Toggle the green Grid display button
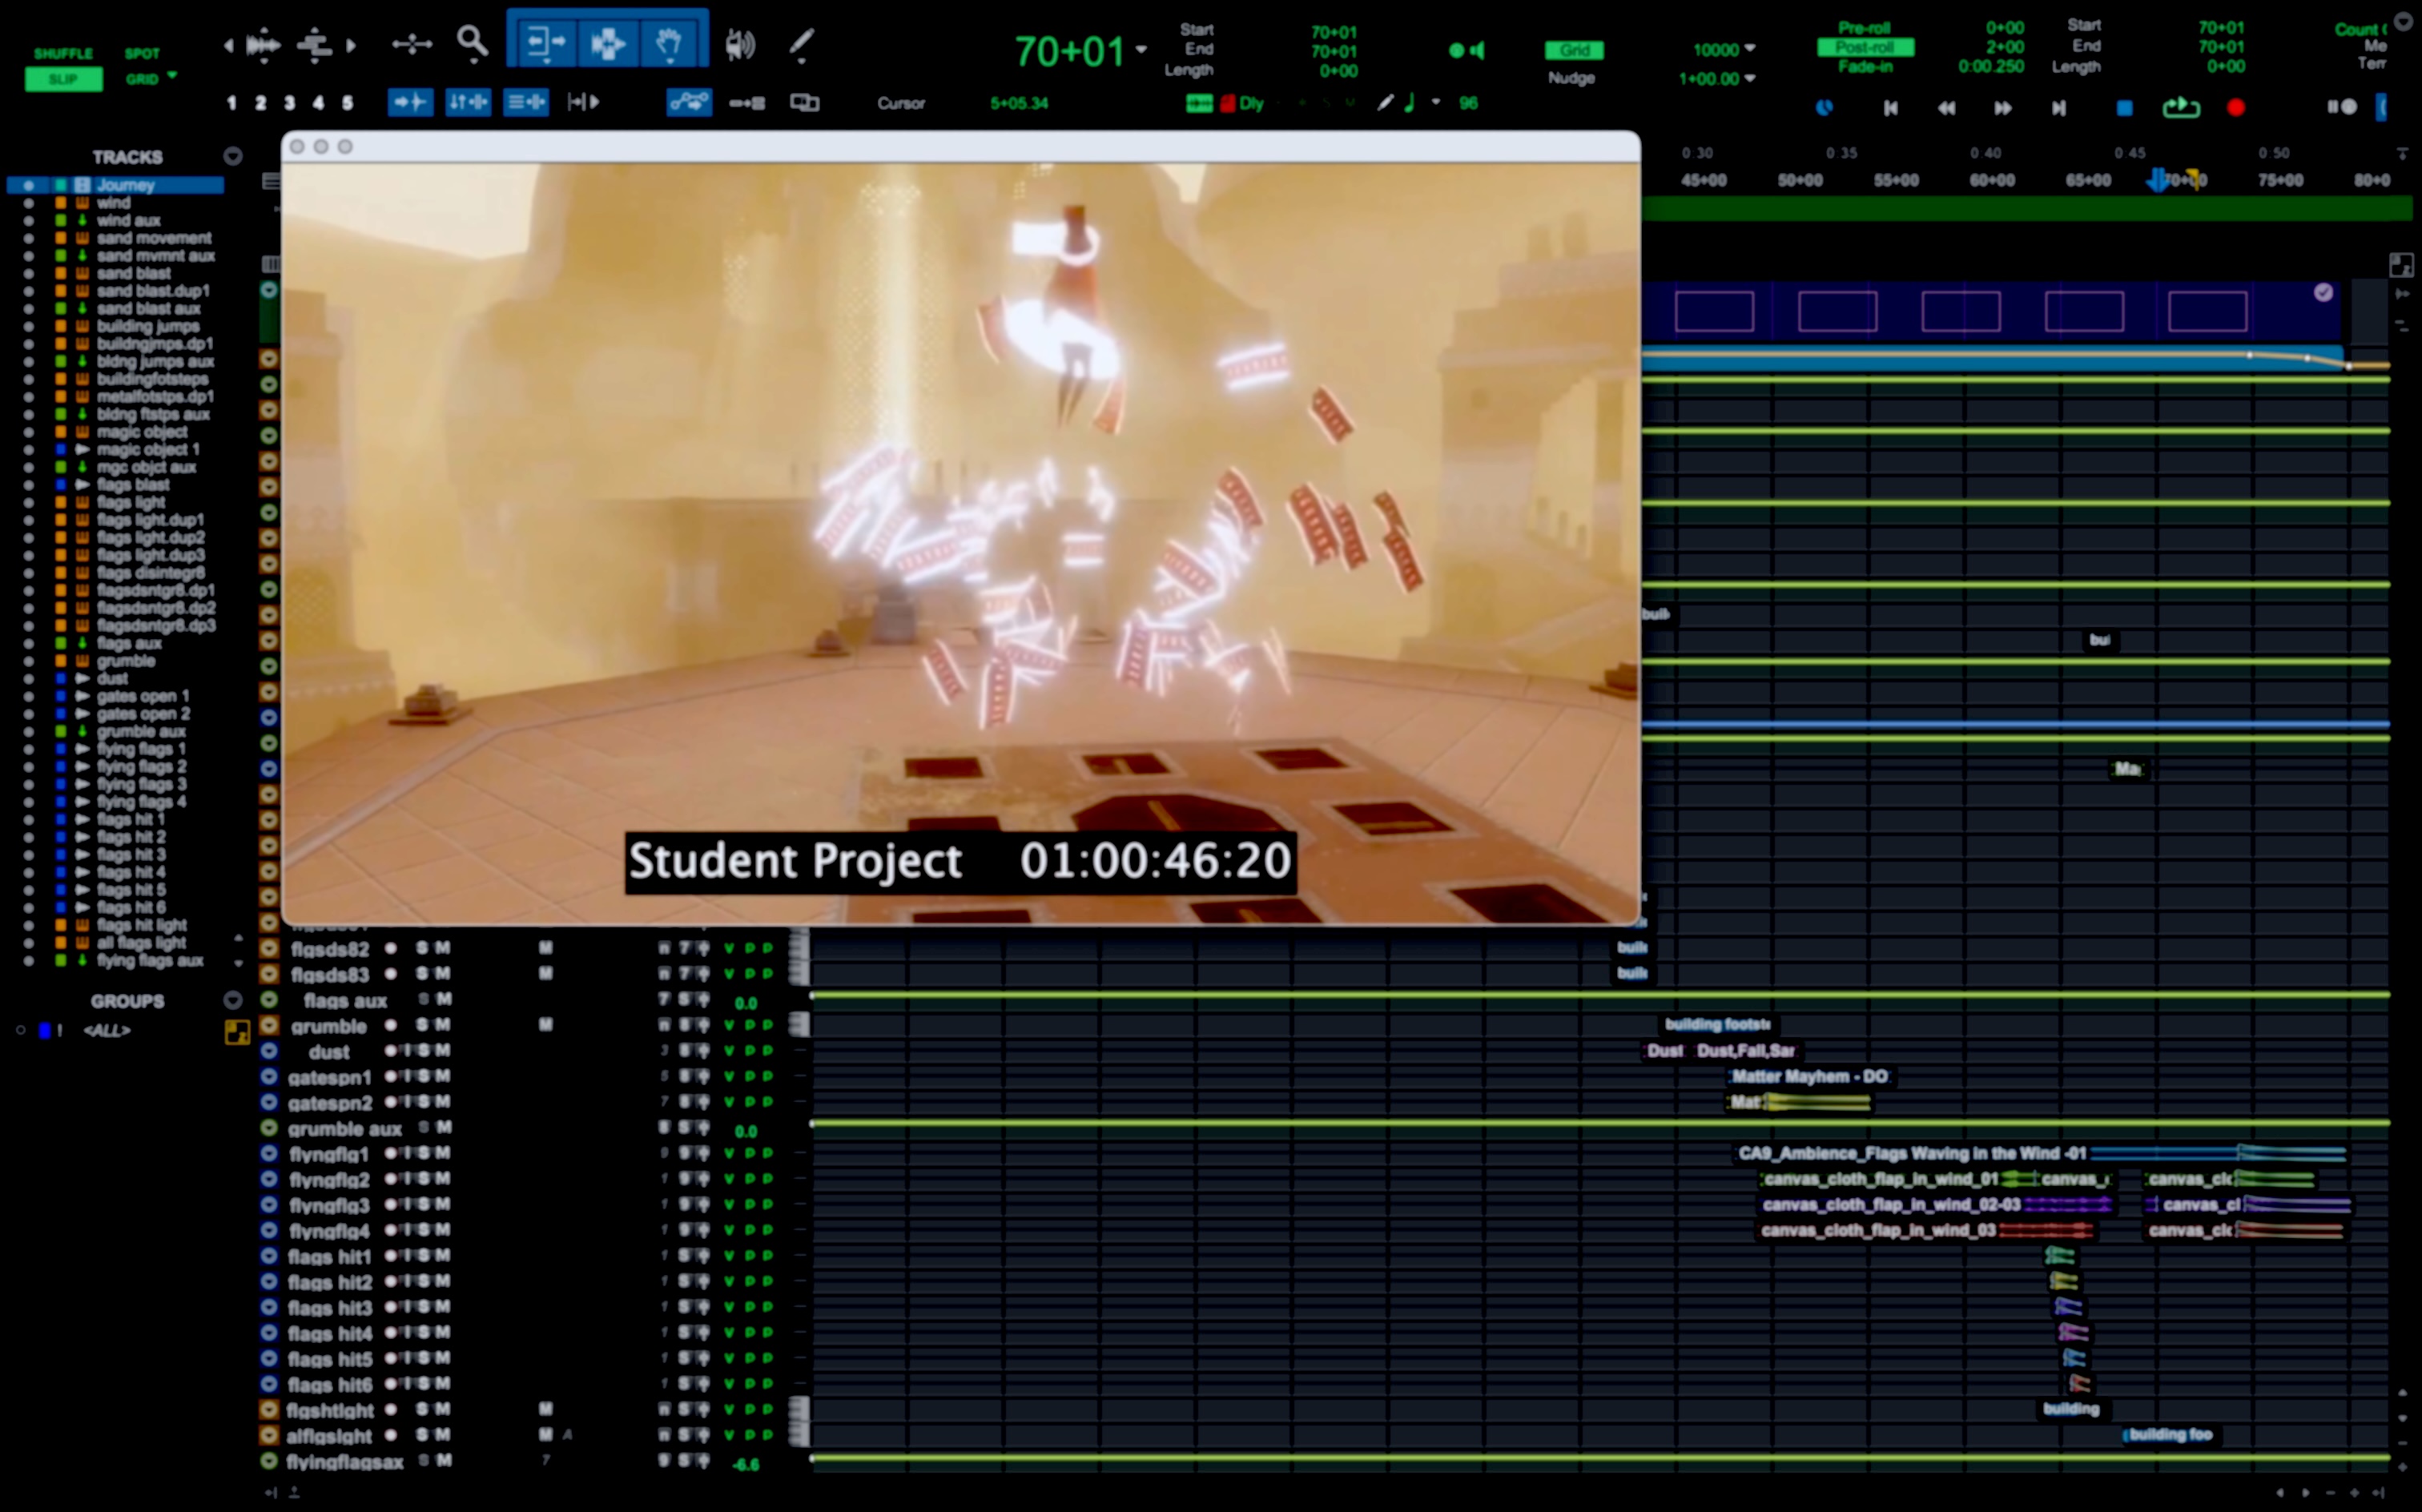 [1574, 50]
